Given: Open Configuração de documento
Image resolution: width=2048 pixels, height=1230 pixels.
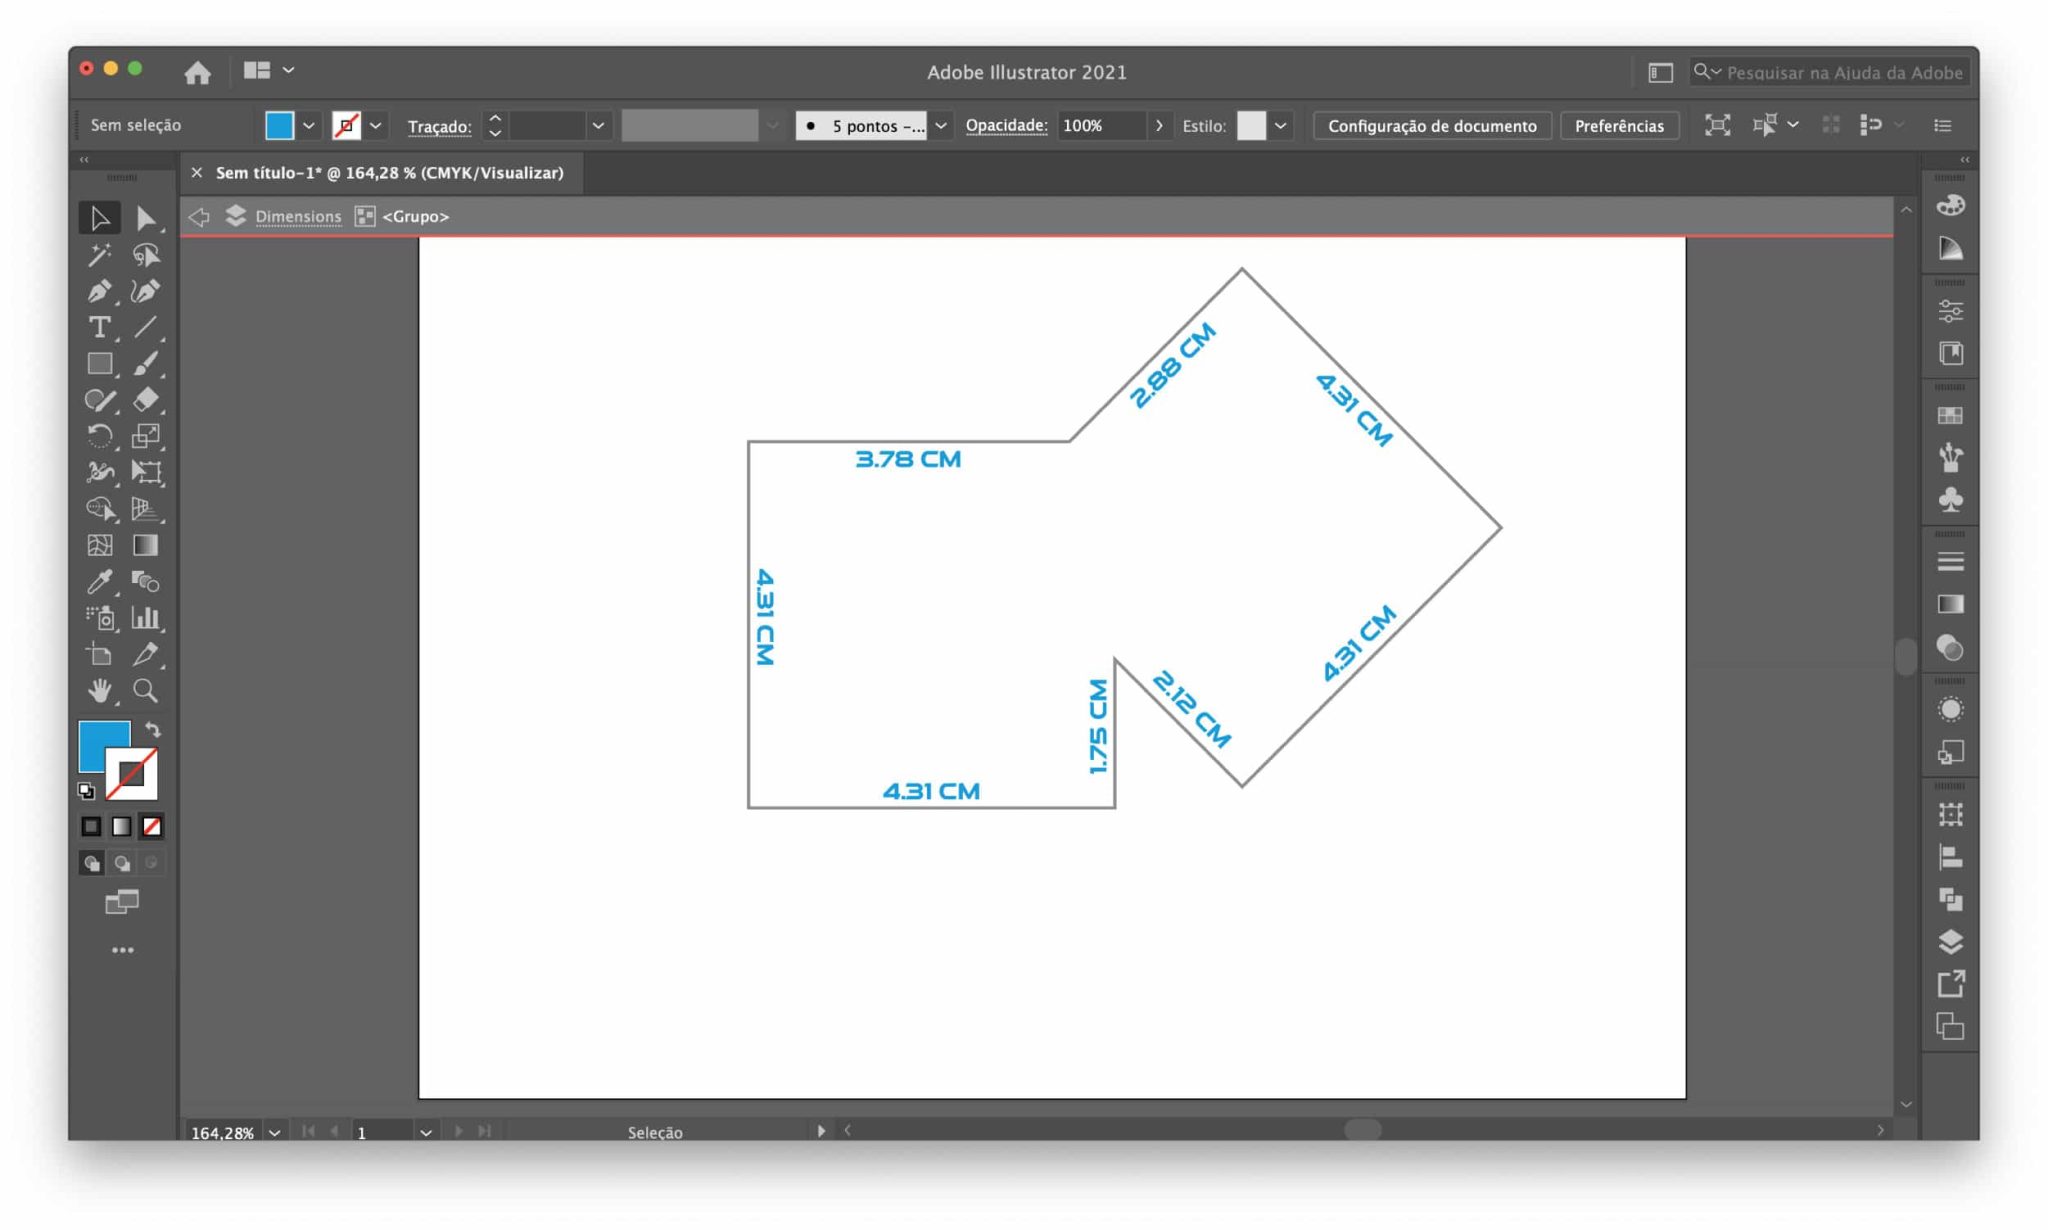Looking at the screenshot, I should pos(1432,125).
